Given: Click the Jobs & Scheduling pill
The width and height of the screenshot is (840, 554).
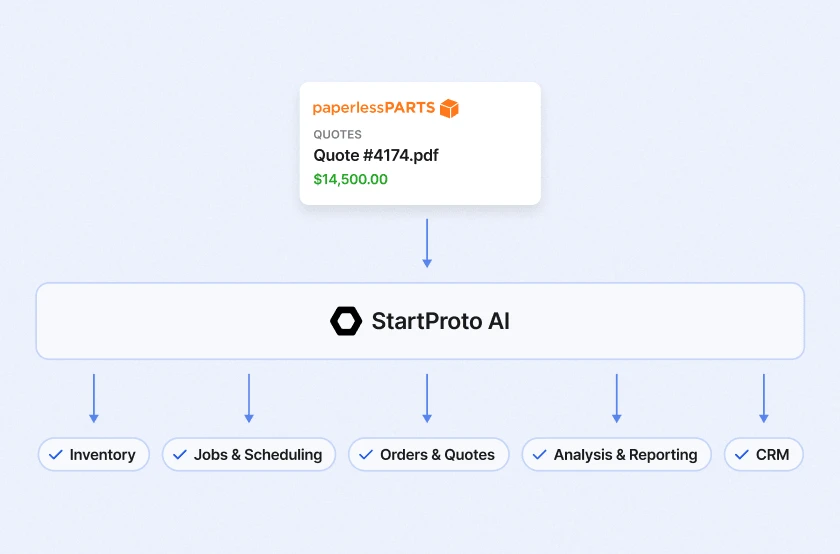Looking at the screenshot, I should tap(249, 454).
